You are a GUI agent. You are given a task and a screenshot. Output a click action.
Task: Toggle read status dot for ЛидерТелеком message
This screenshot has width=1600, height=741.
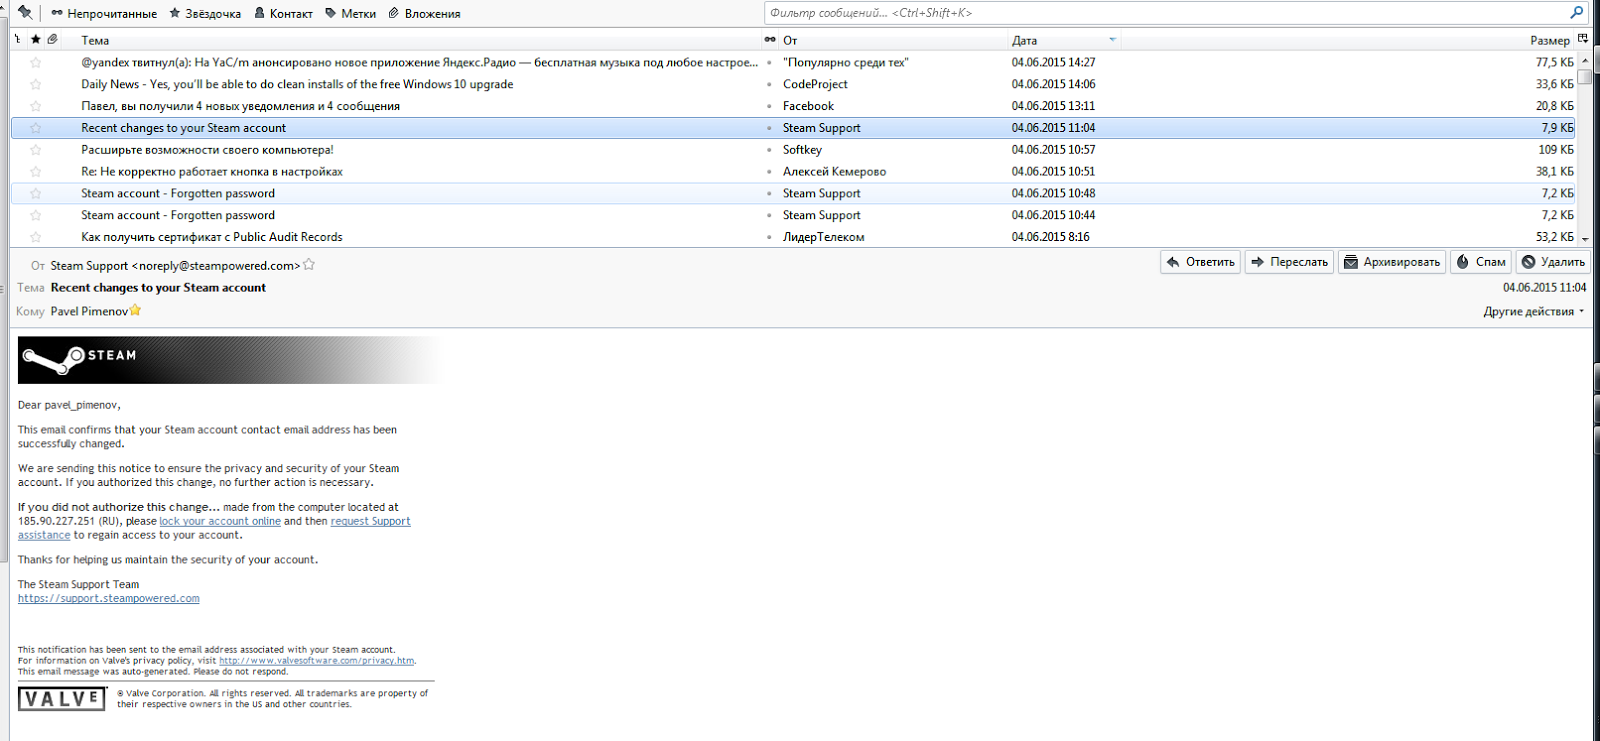tap(769, 237)
